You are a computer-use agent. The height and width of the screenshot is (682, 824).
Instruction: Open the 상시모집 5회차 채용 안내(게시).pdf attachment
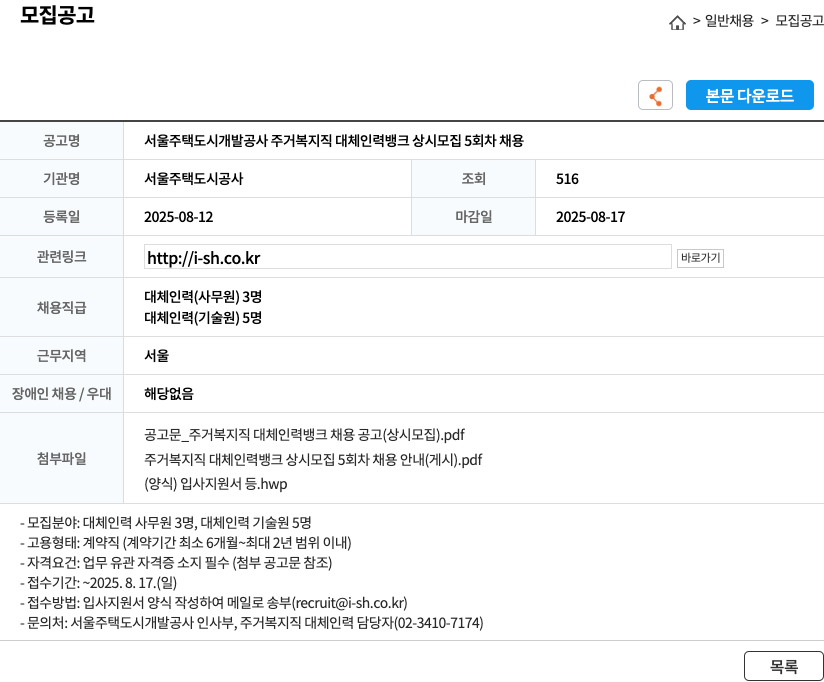point(313,460)
